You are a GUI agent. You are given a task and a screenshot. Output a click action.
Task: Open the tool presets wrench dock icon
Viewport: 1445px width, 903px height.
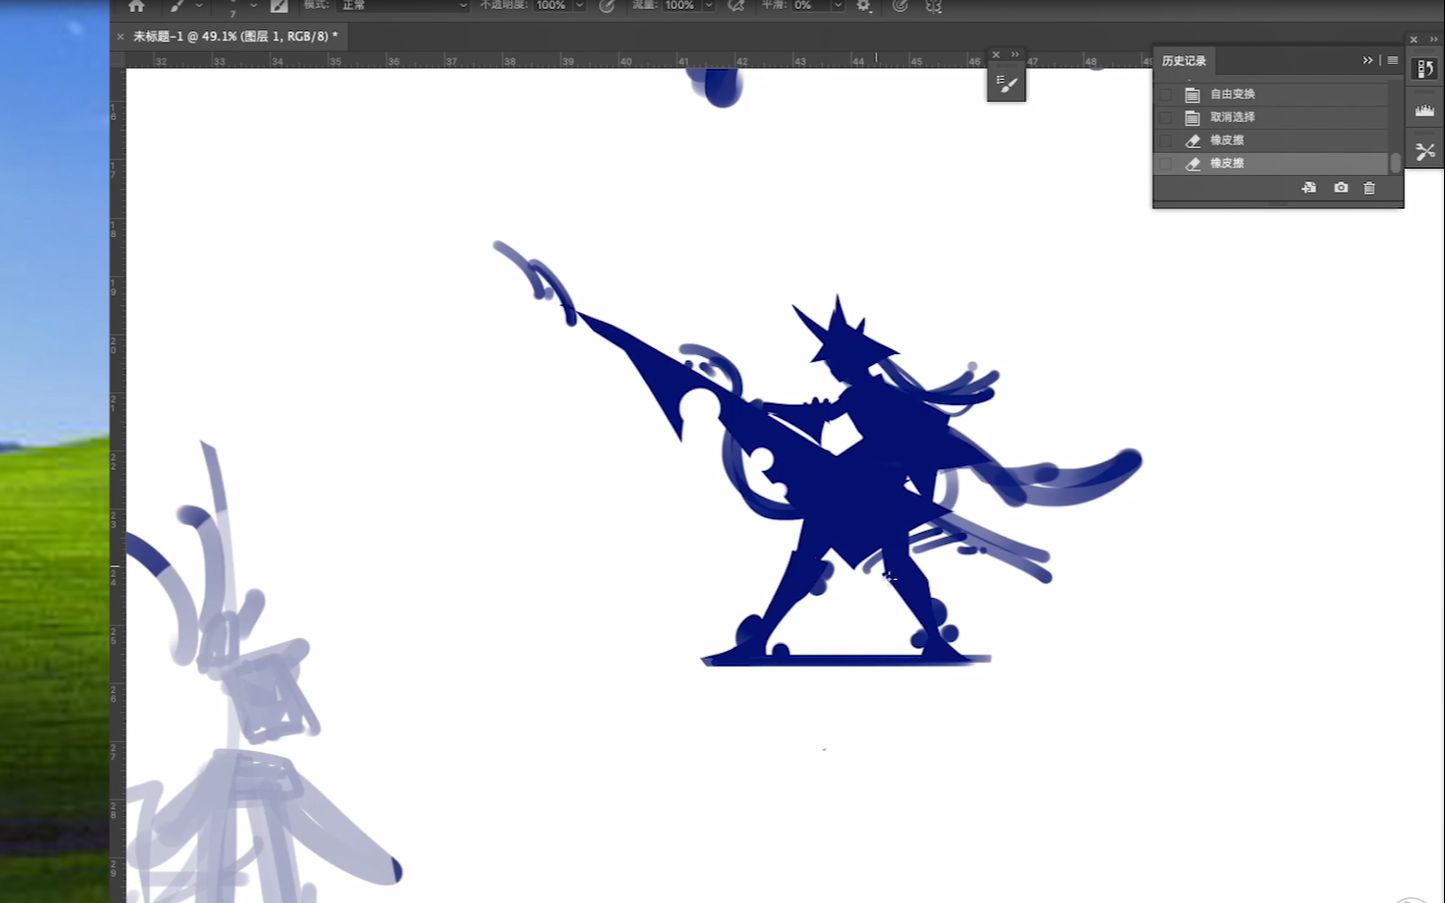(x=1425, y=151)
